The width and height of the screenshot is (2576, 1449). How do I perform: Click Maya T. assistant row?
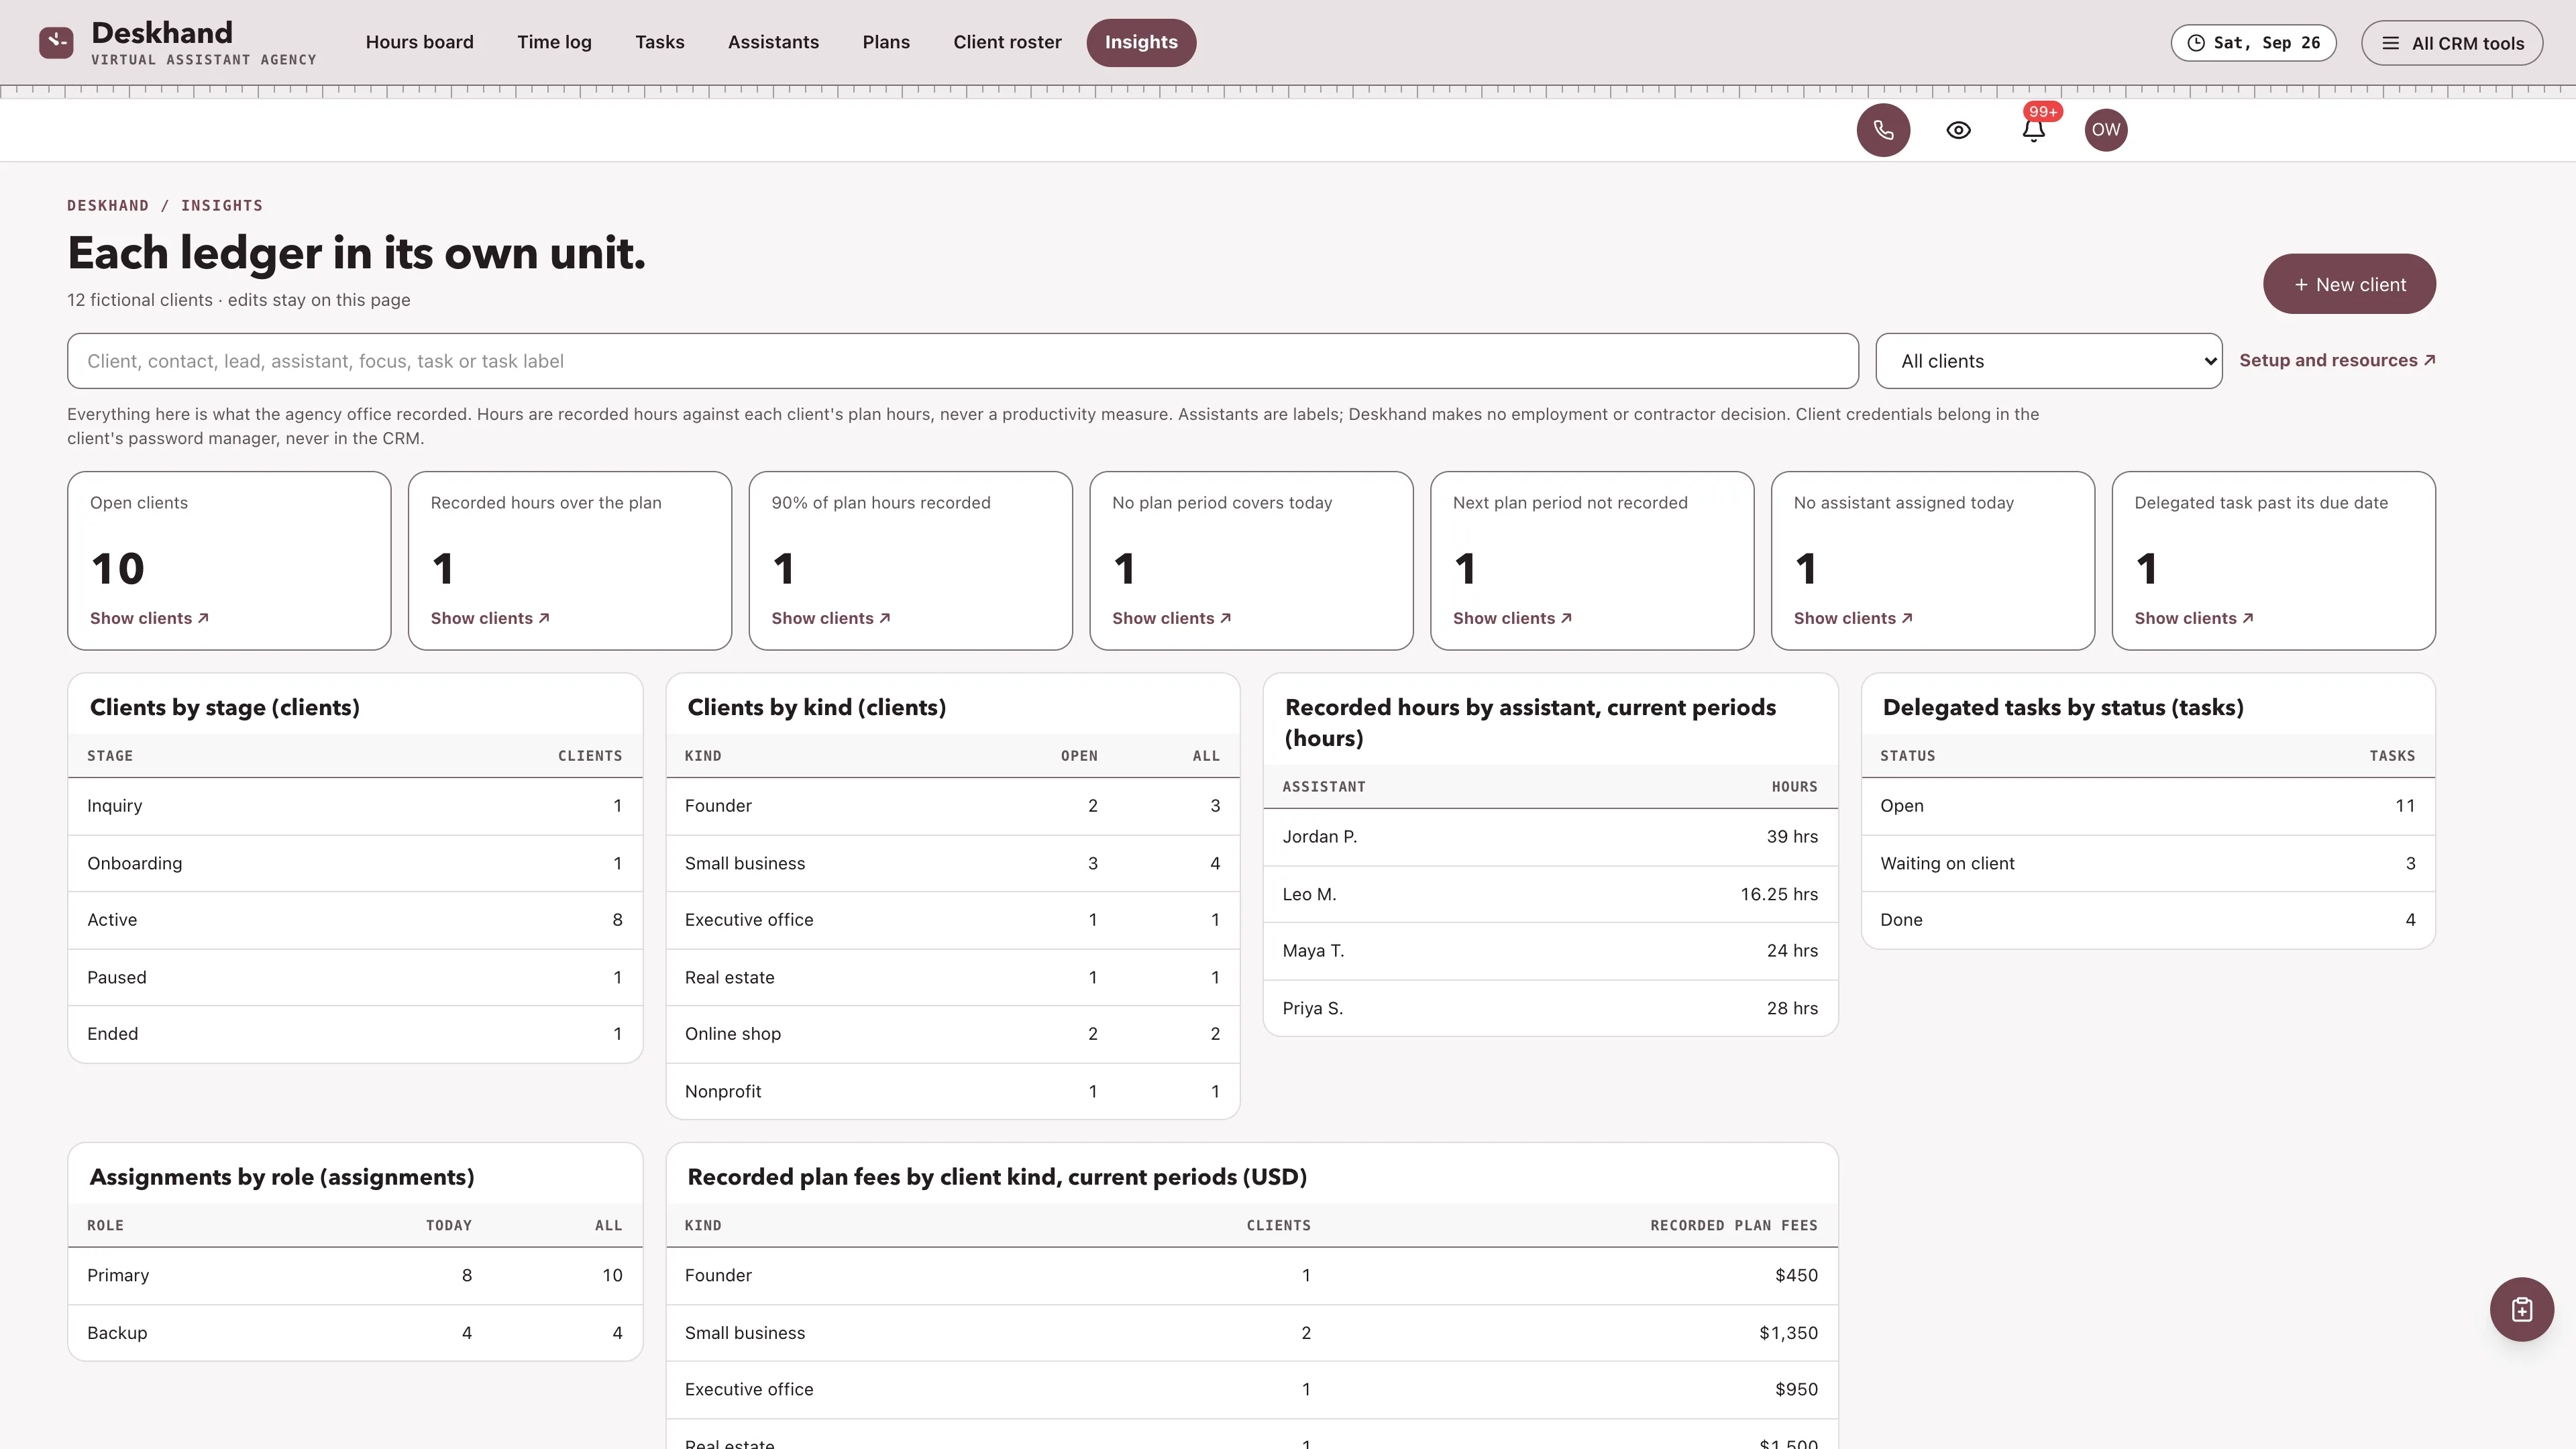click(1550, 951)
